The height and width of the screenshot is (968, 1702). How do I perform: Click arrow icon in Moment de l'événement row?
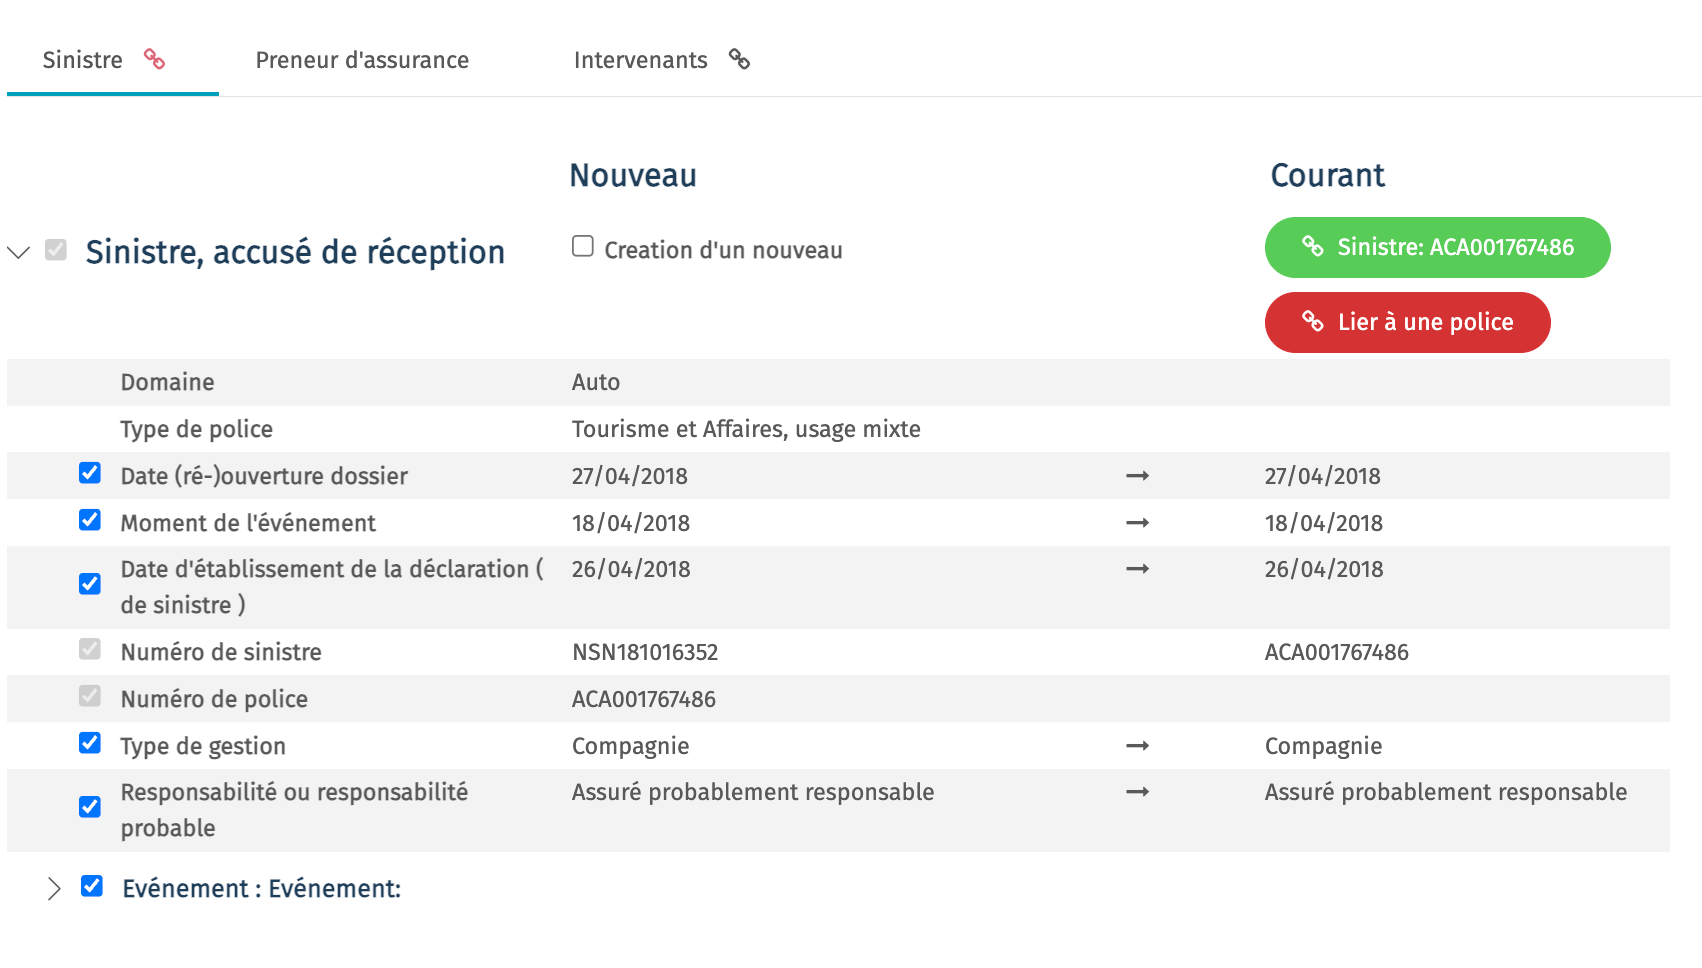1137,523
